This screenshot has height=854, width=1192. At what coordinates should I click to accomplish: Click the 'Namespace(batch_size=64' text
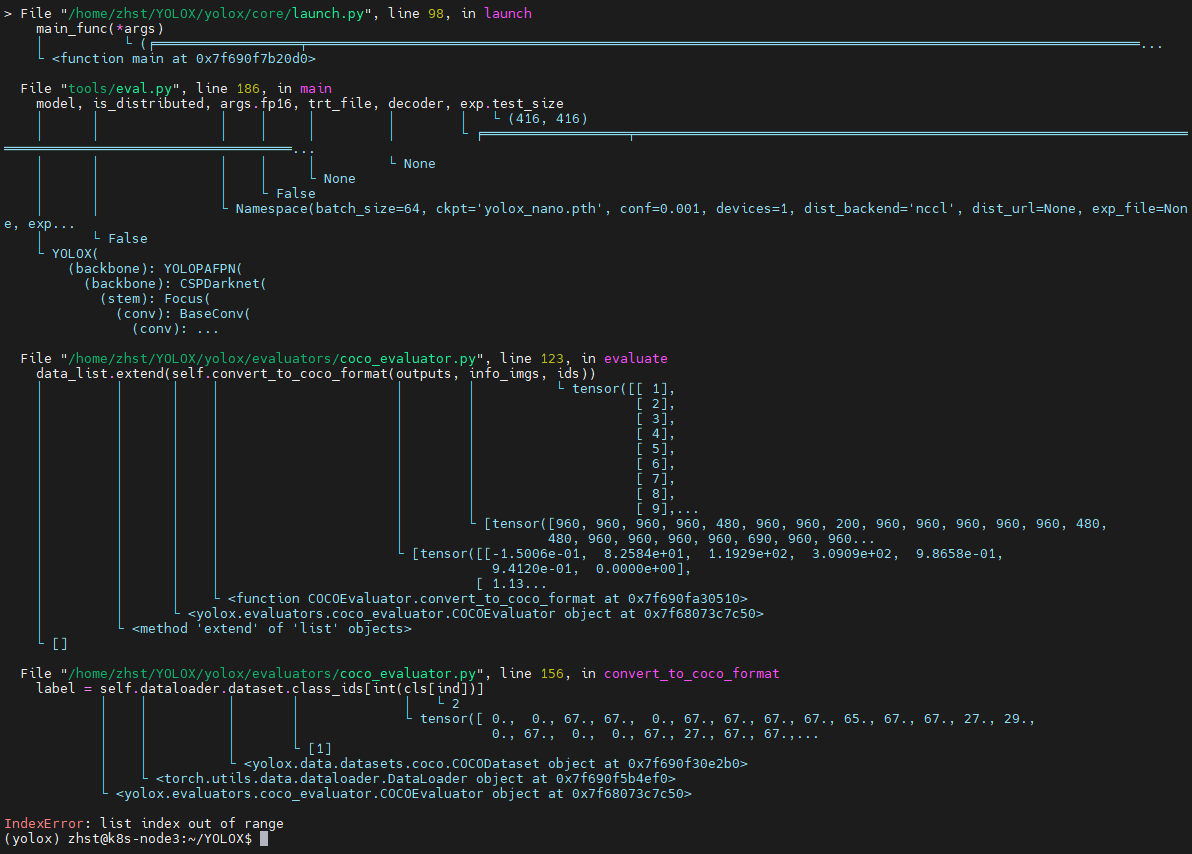pos(328,208)
